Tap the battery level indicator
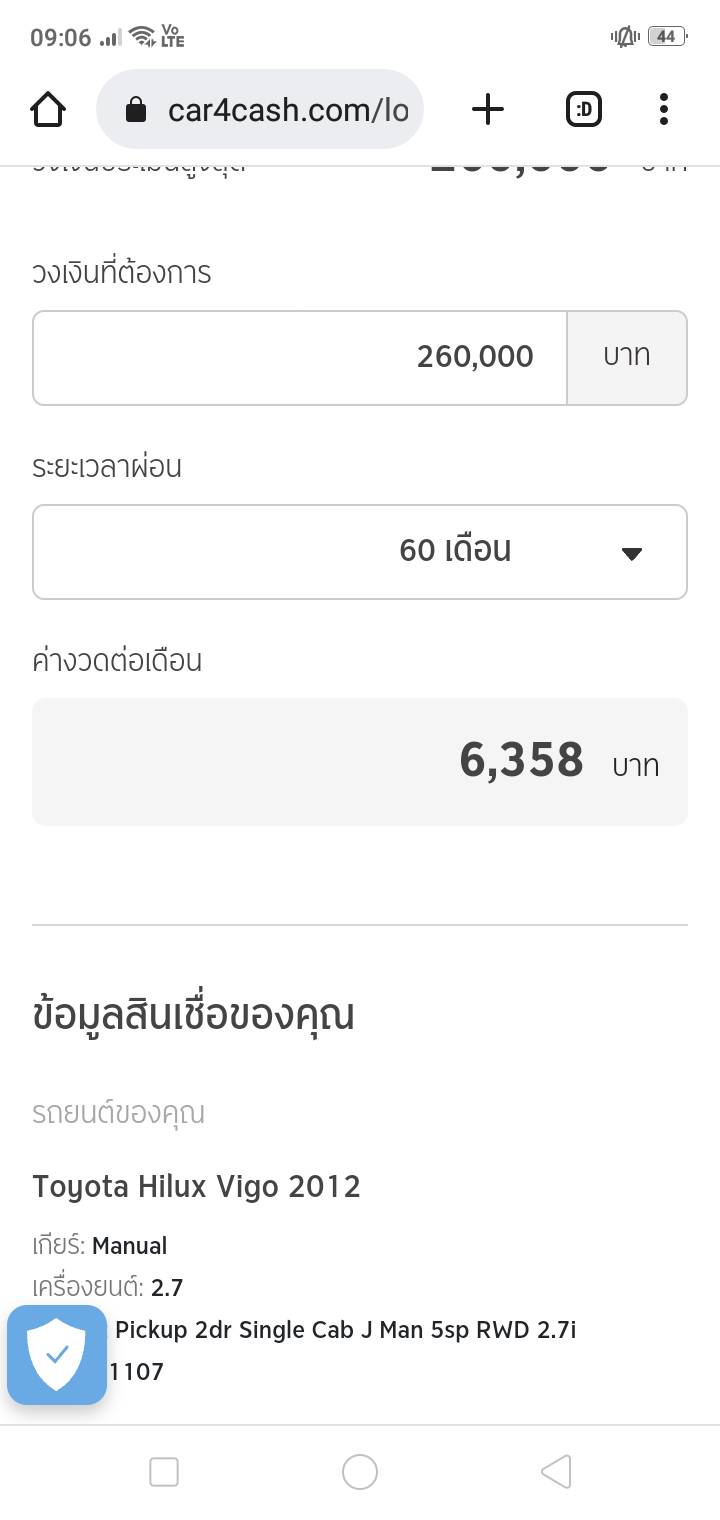The image size is (720, 1520). click(x=666, y=37)
